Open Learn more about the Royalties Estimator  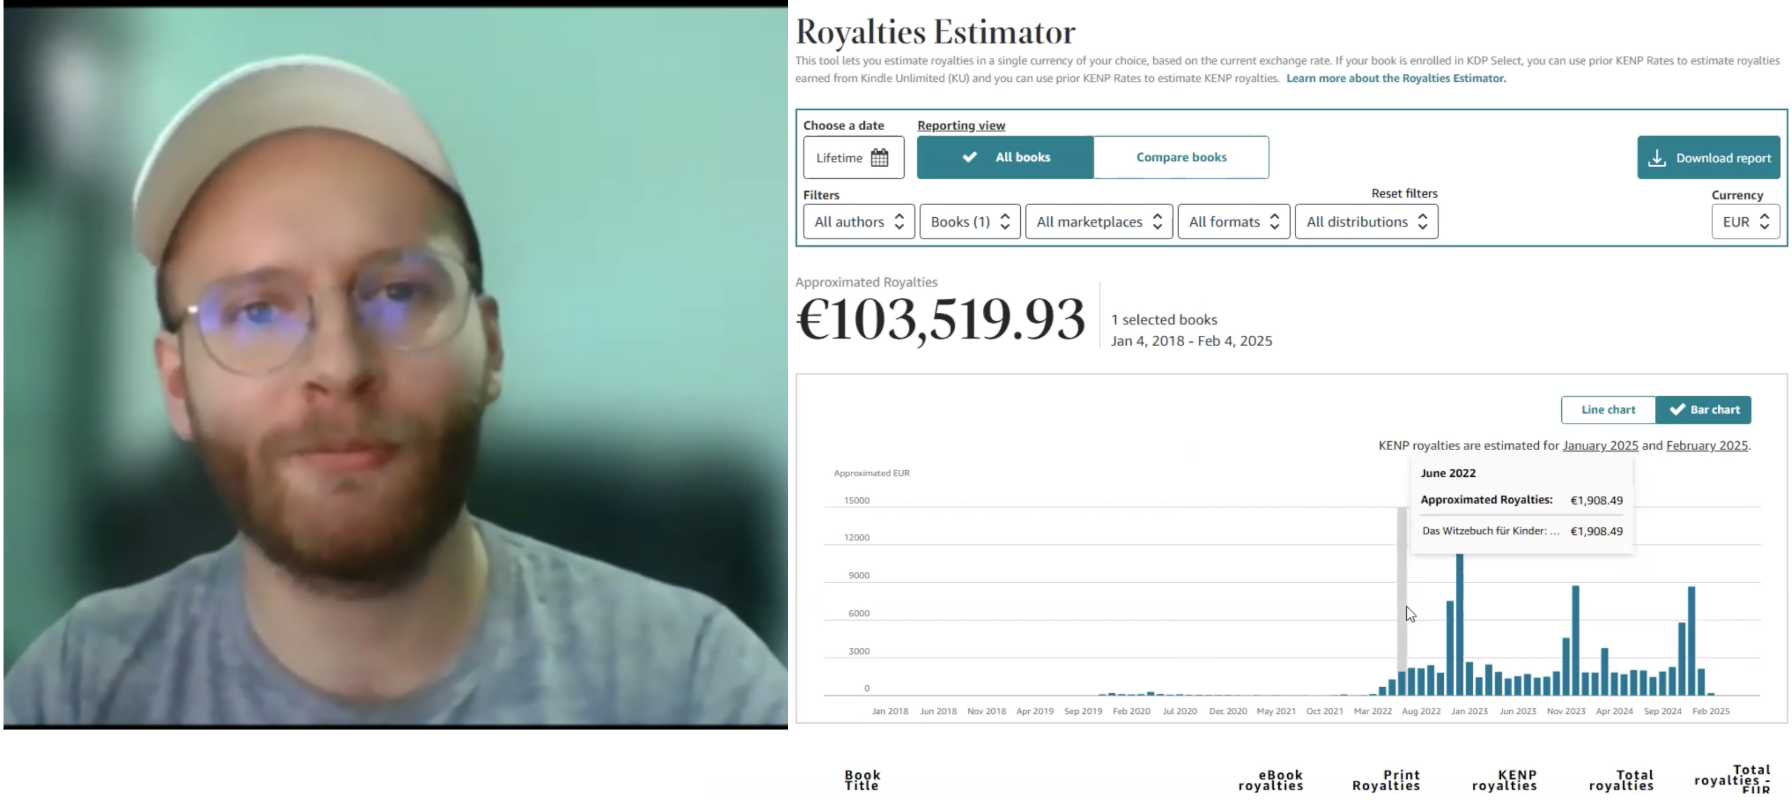click(x=1396, y=78)
